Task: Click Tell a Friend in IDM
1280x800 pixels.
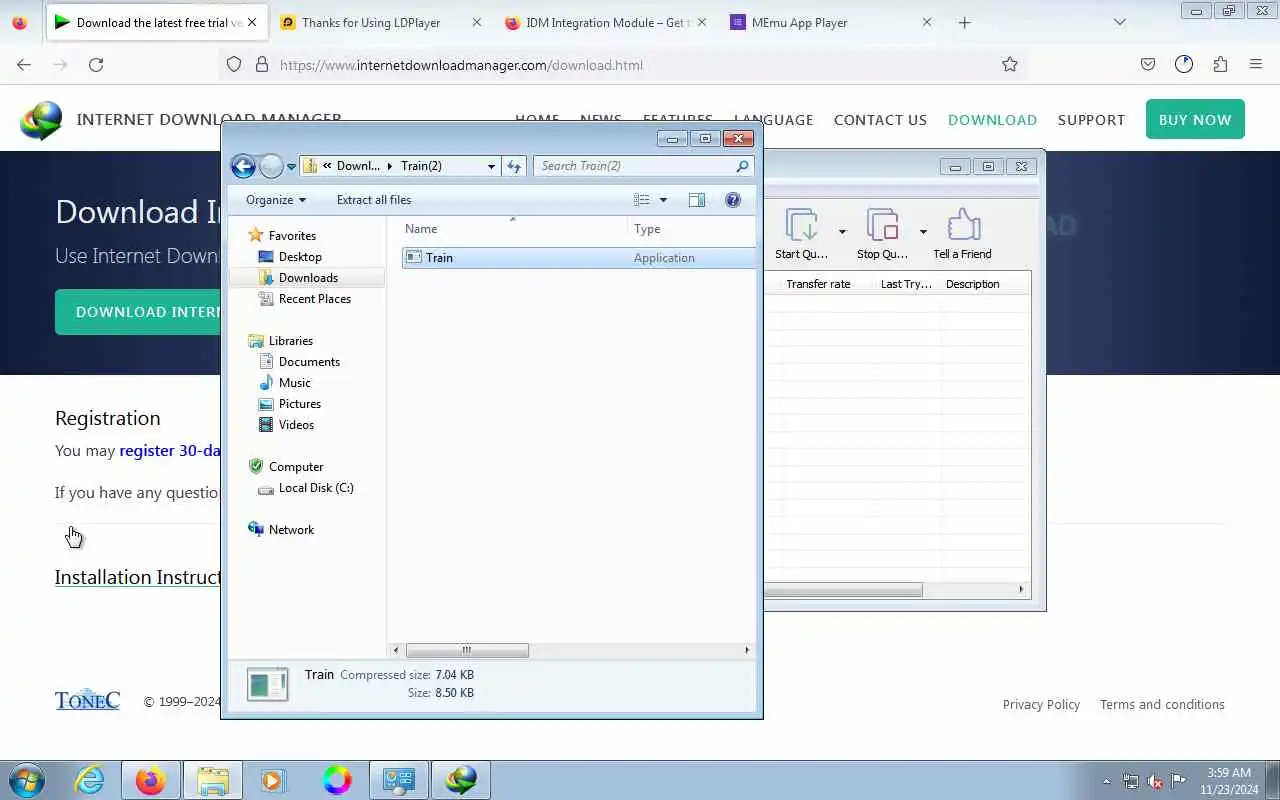Action: (x=962, y=234)
